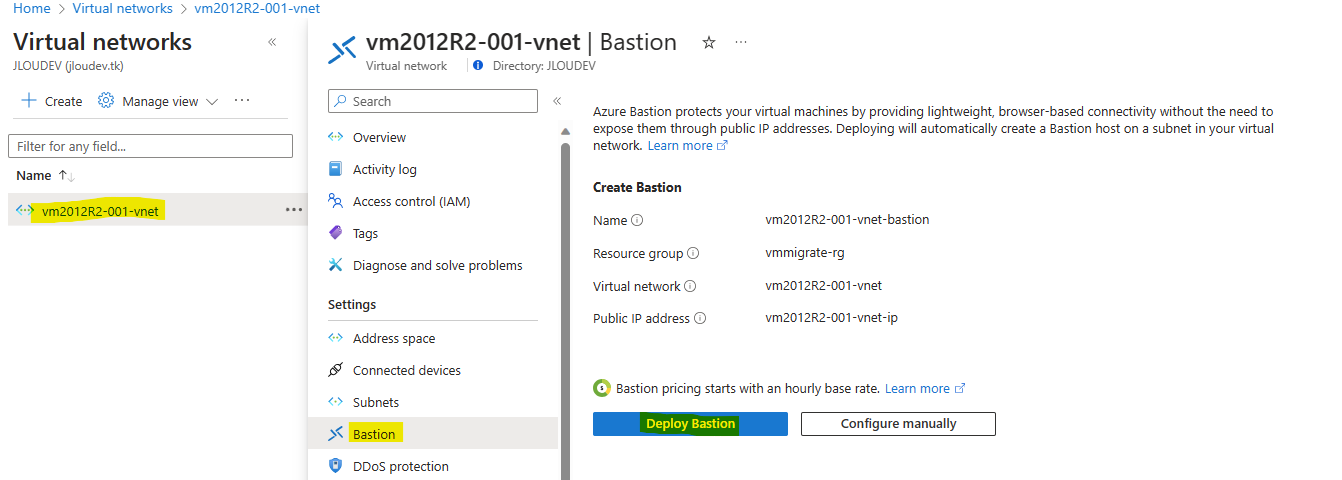Image resolution: width=1342 pixels, height=480 pixels.
Task: Click info icon next to Resource group
Action: click(693, 253)
